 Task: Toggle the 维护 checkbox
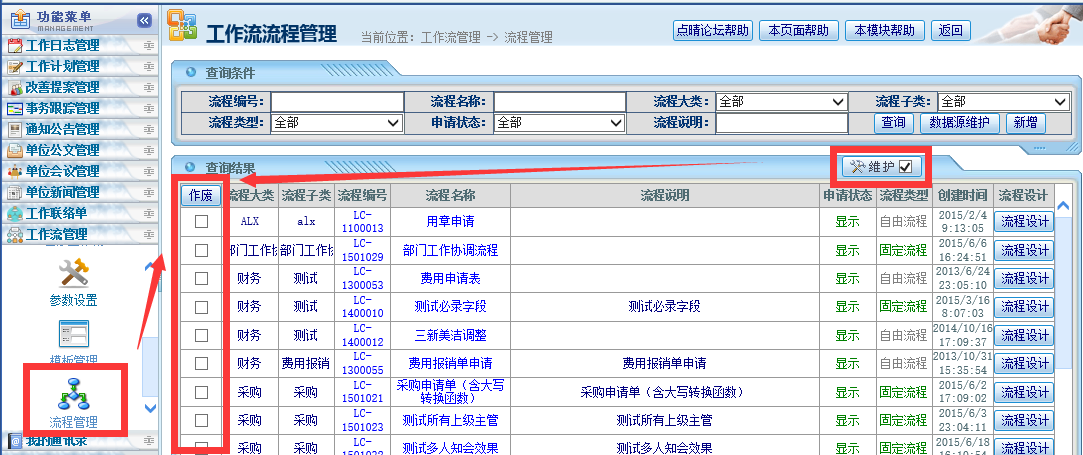tap(905, 166)
